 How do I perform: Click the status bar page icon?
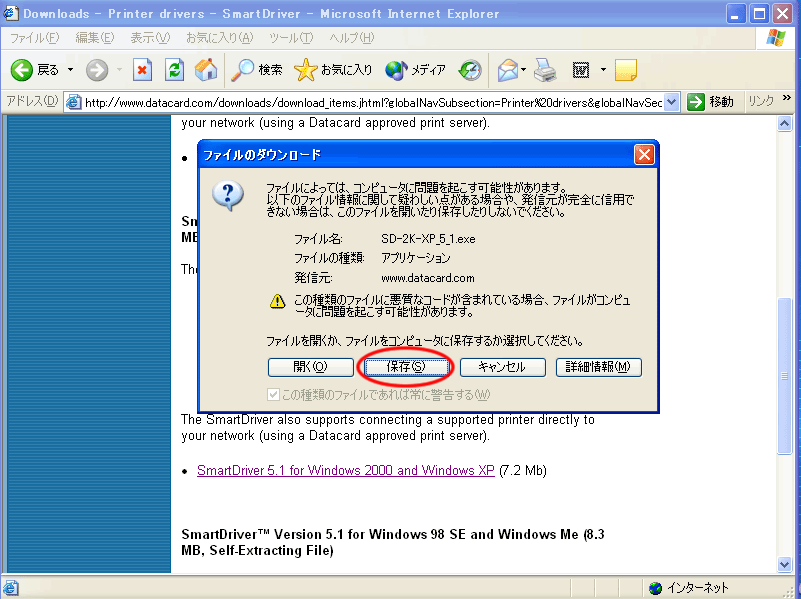(11, 588)
